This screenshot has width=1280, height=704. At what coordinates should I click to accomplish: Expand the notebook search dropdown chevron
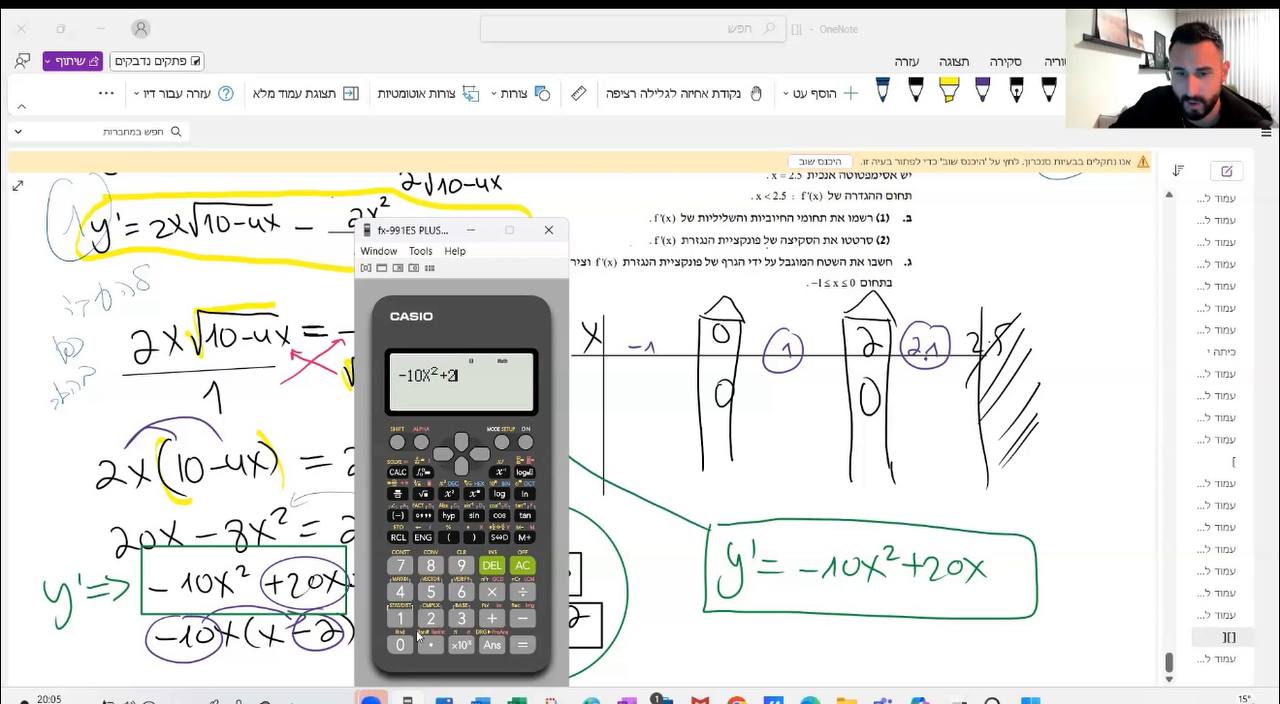pyautogui.click(x=18, y=131)
